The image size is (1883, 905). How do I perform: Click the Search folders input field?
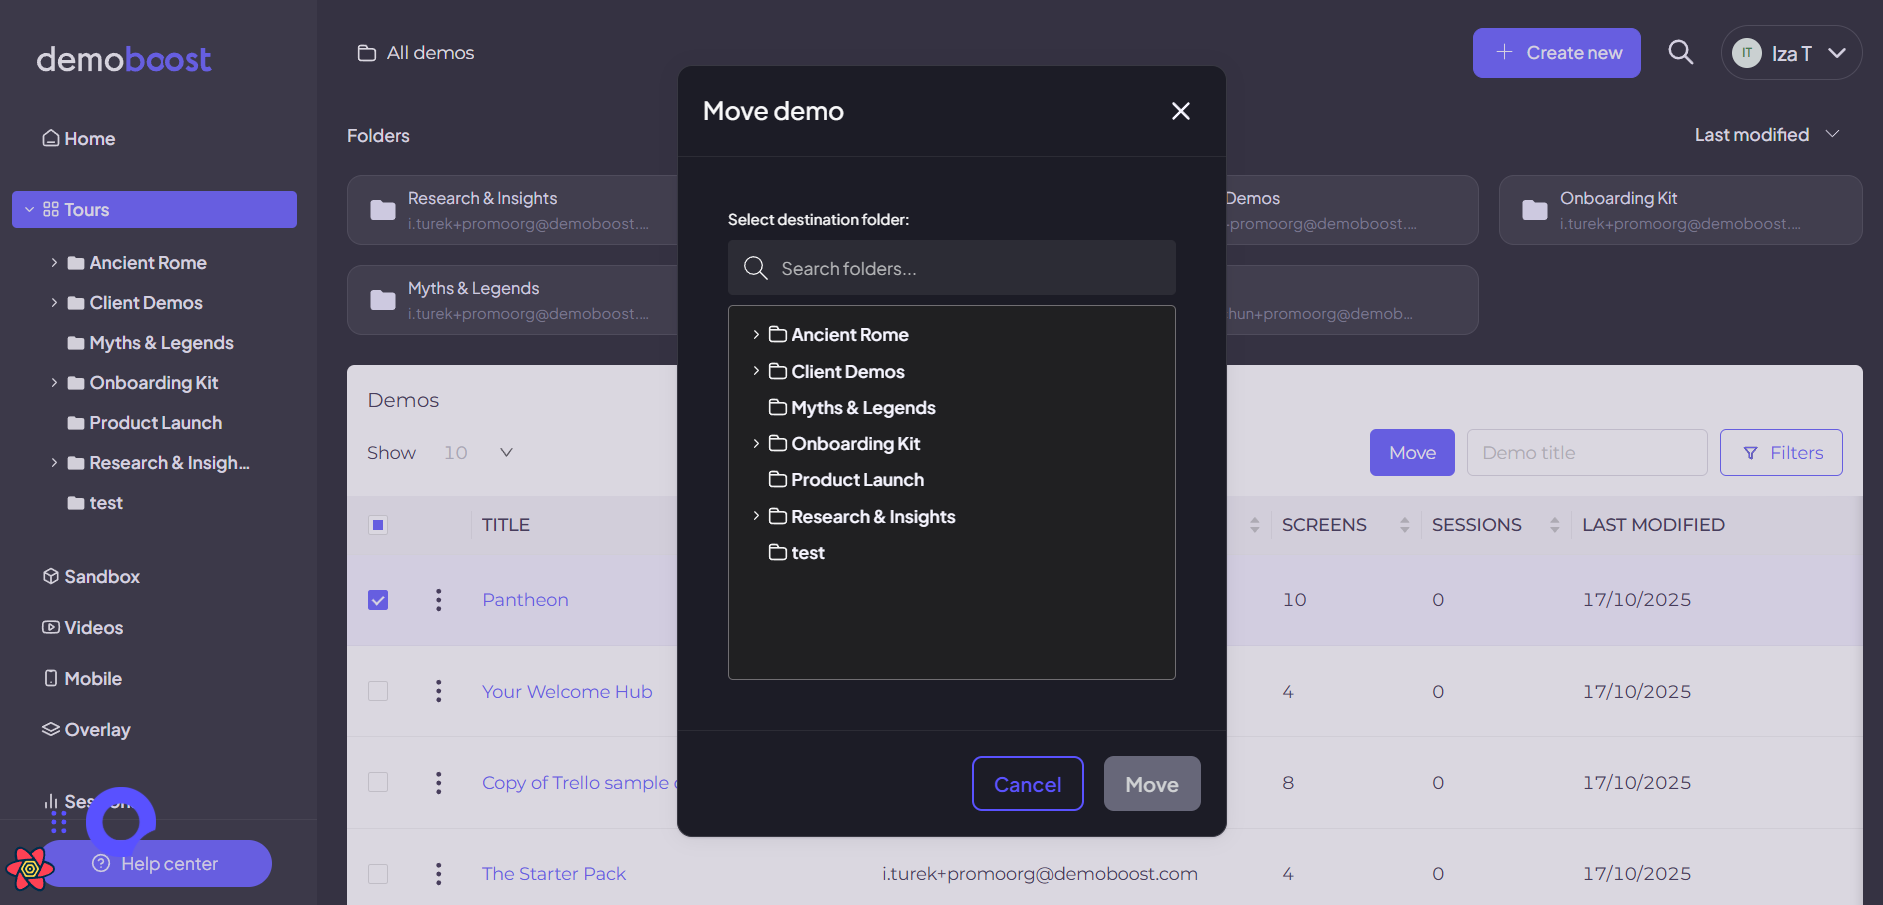[951, 268]
